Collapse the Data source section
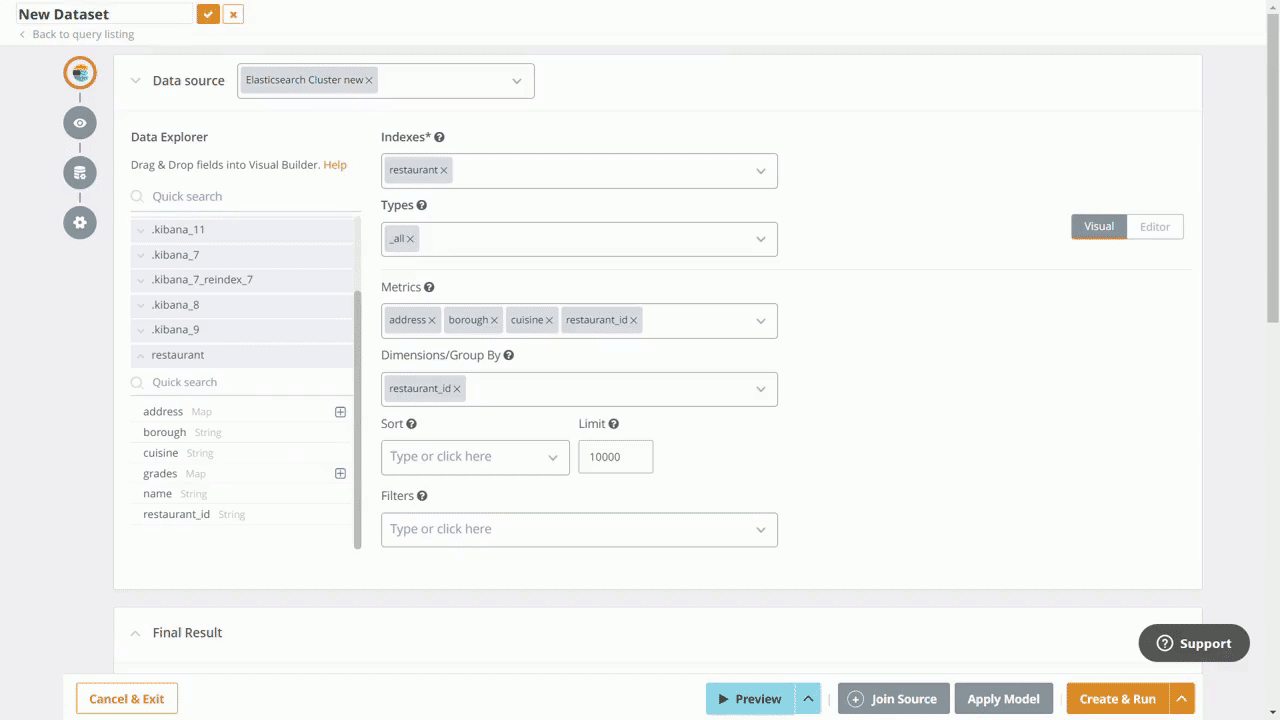Viewport: 1280px width, 720px height. tap(136, 81)
